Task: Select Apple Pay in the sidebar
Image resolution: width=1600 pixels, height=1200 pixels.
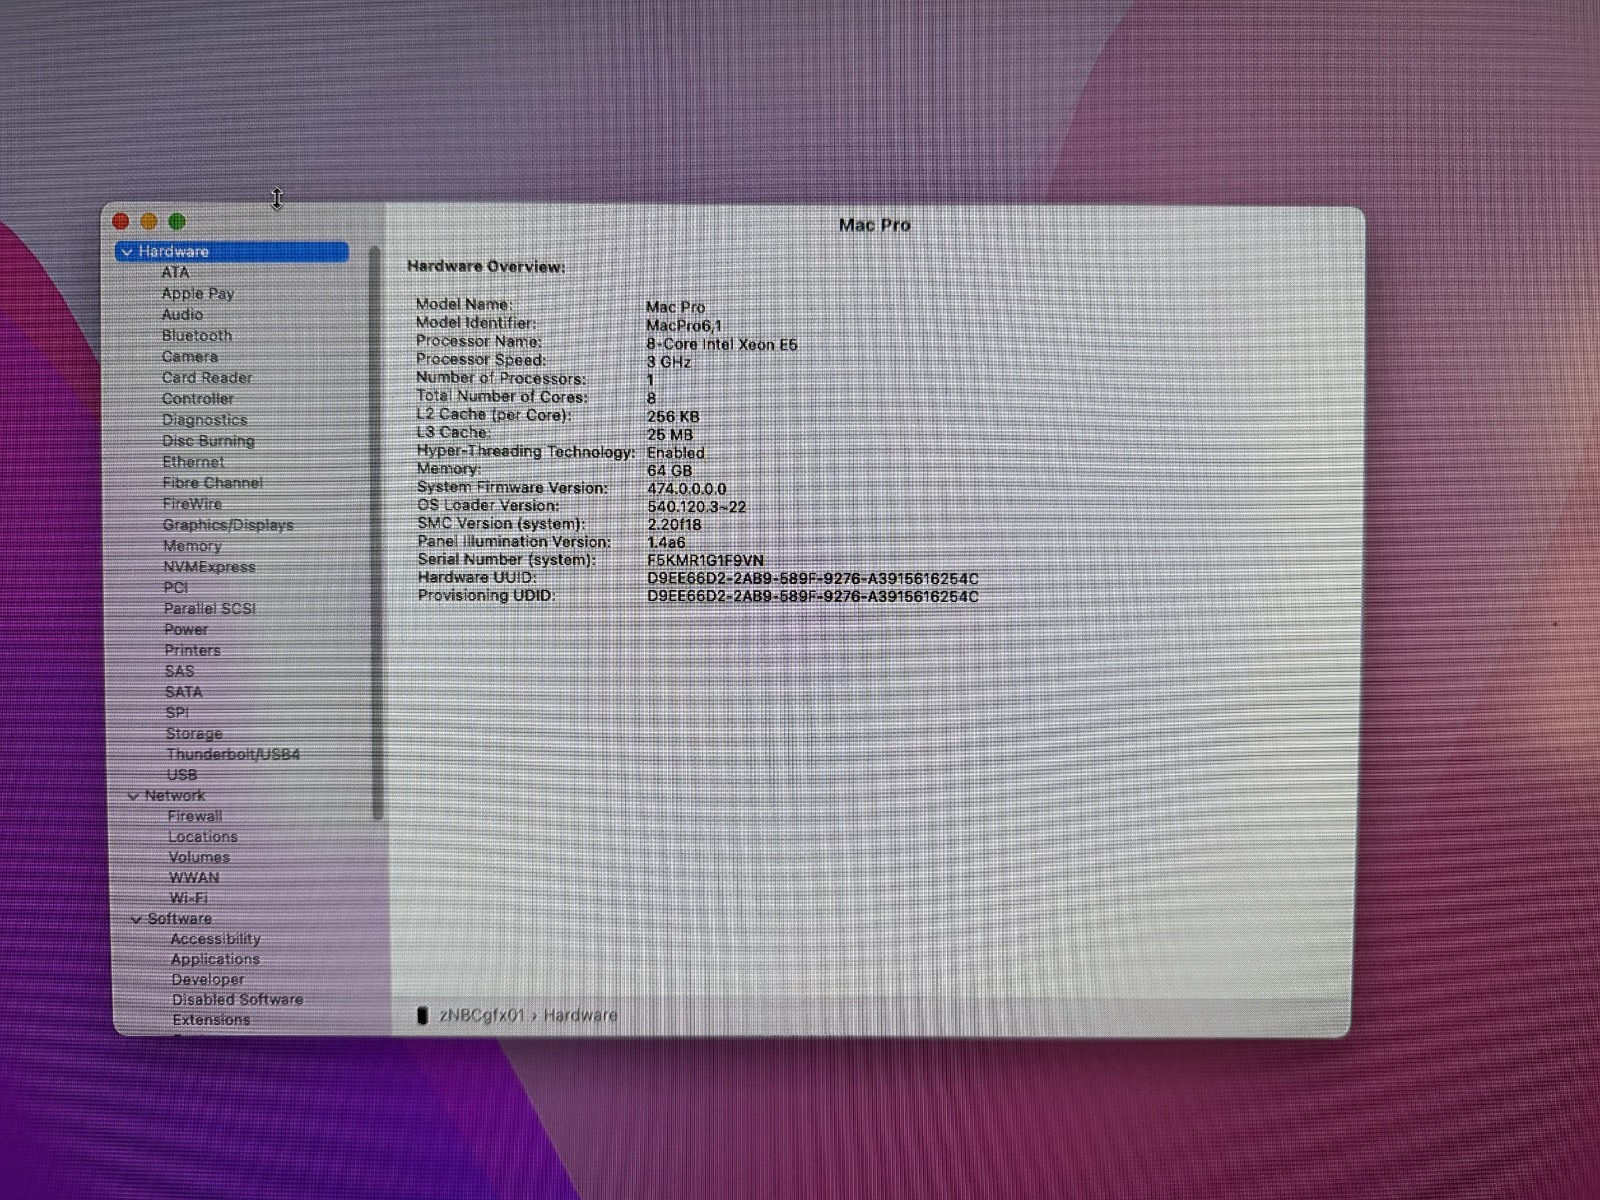Action: tap(198, 294)
